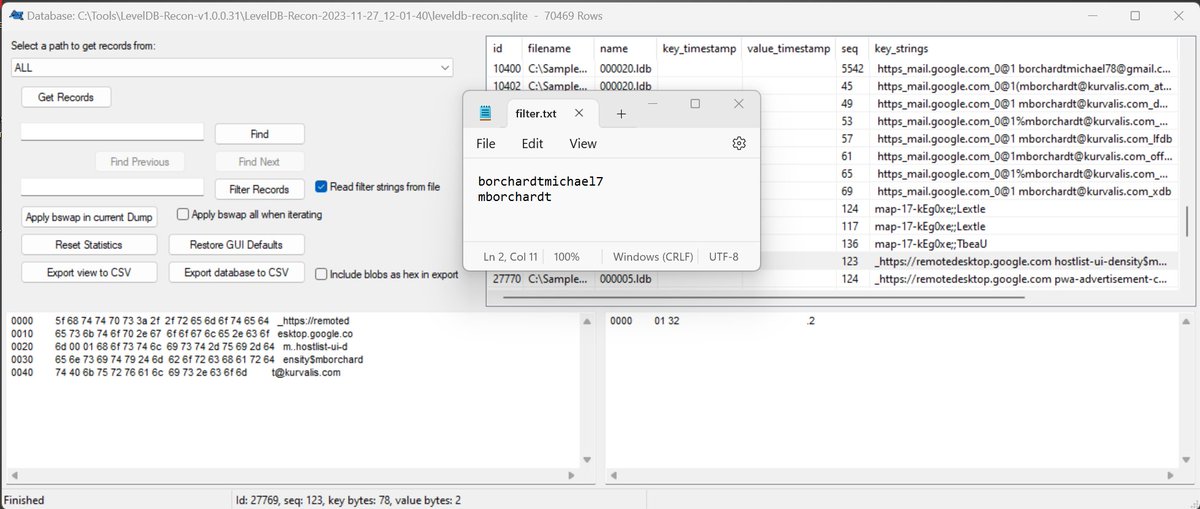The height and width of the screenshot is (509, 1200).
Task: Click the Reset Statistics button
Action: pyautogui.click(x=88, y=245)
